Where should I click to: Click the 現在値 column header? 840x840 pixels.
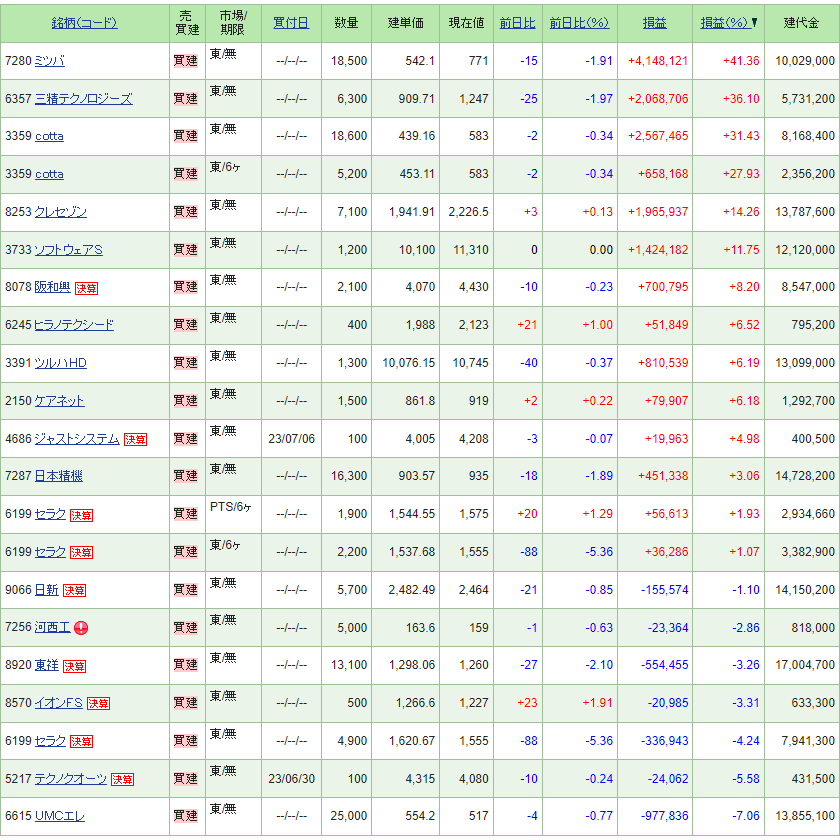pyautogui.click(x=466, y=22)
